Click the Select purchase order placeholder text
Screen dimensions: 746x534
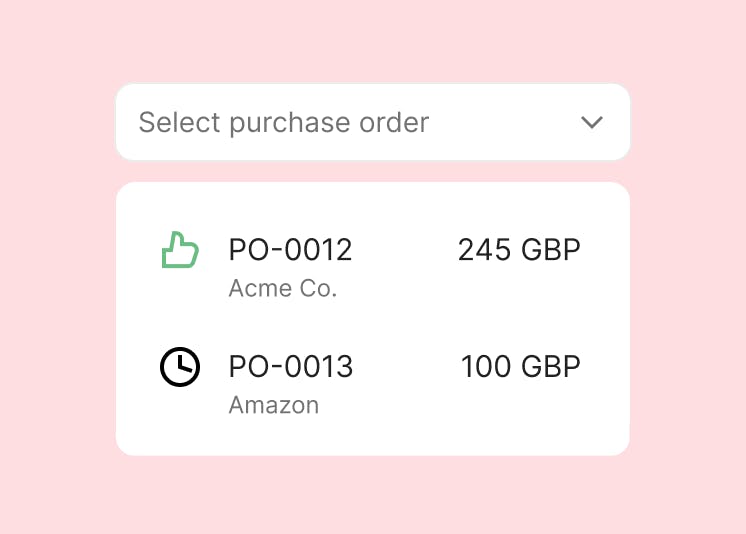[x=284, y=123]
